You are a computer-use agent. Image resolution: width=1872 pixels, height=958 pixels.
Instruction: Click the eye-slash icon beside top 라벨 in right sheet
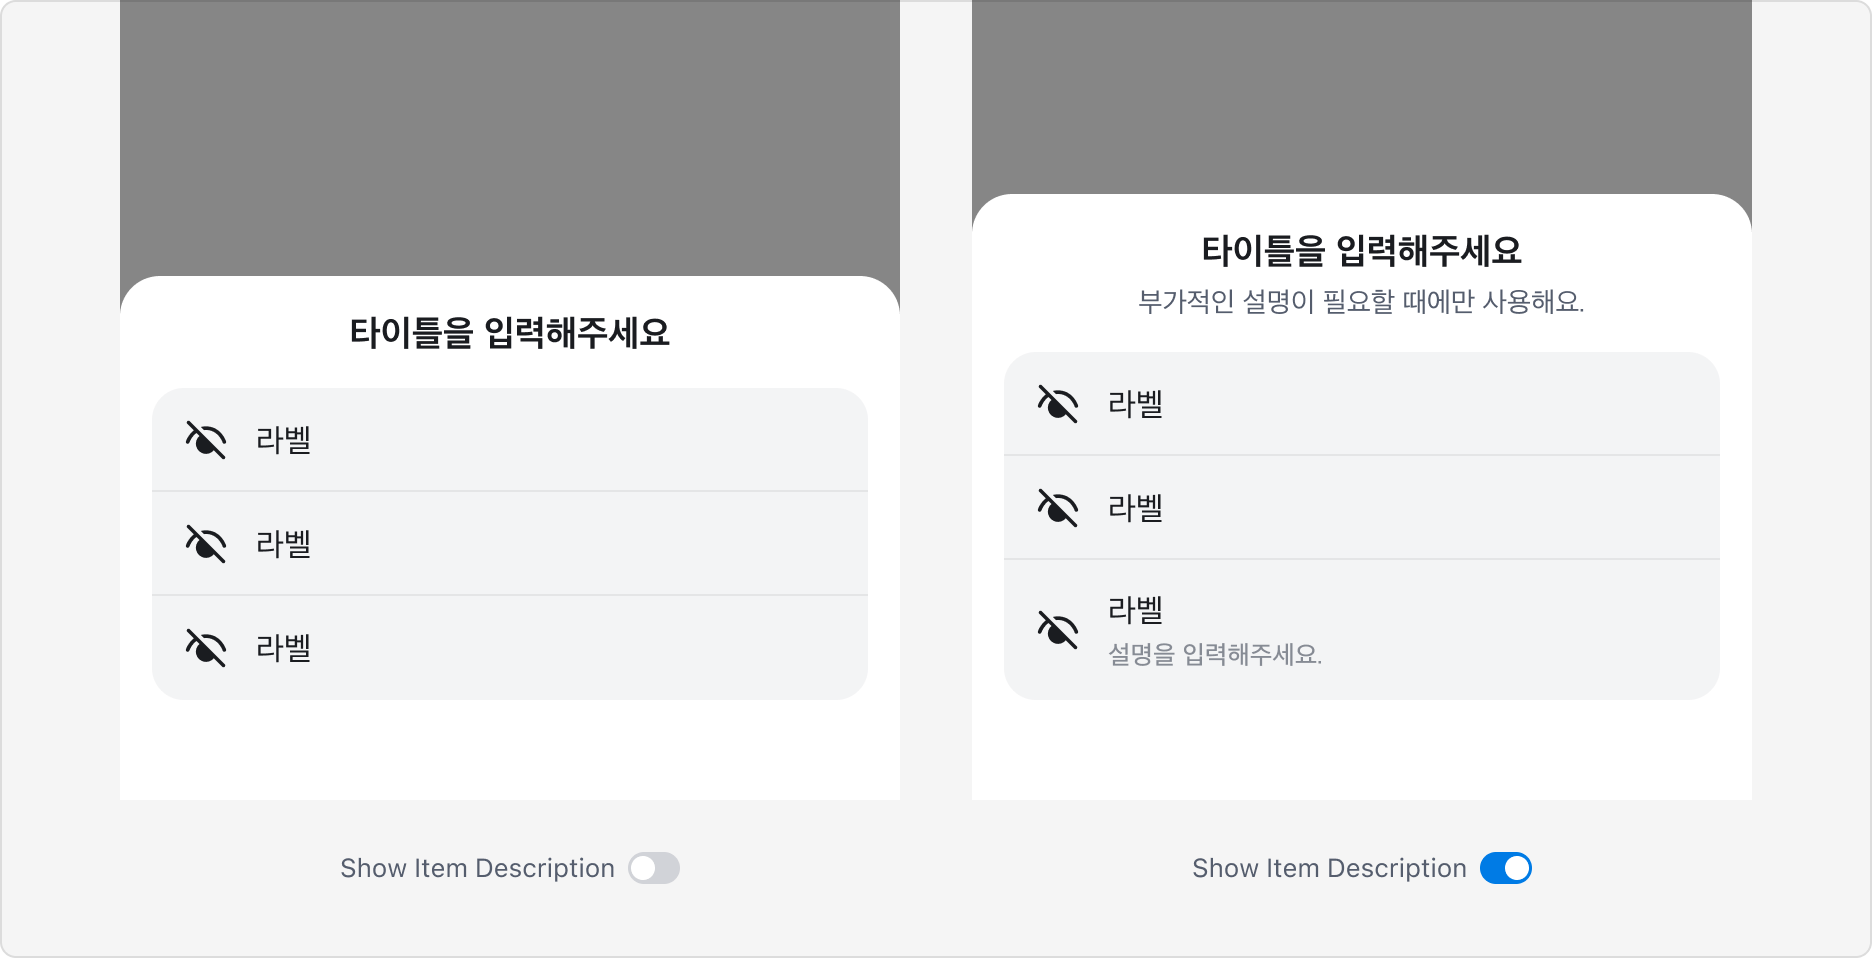(1059, 405)
